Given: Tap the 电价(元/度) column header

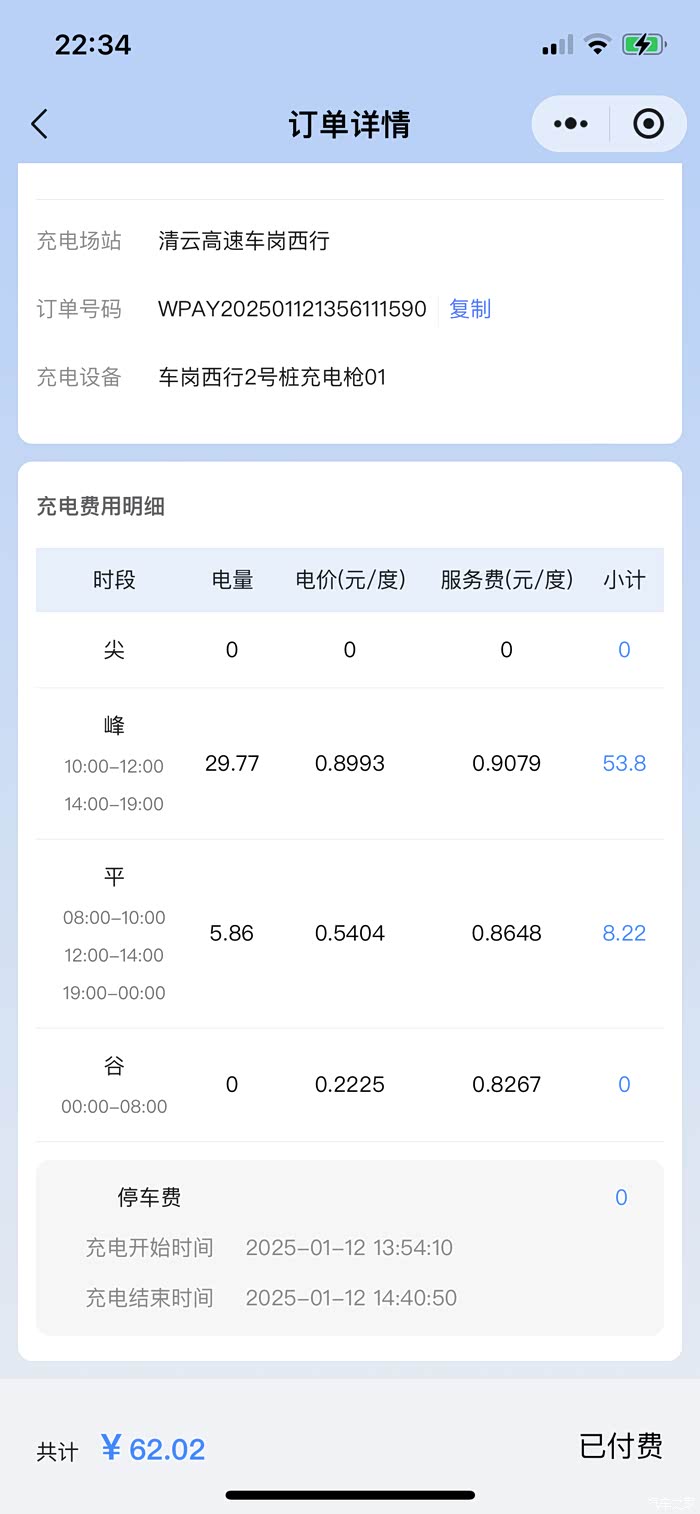Looking at the screenshot, I should click(x=350, y=580).
